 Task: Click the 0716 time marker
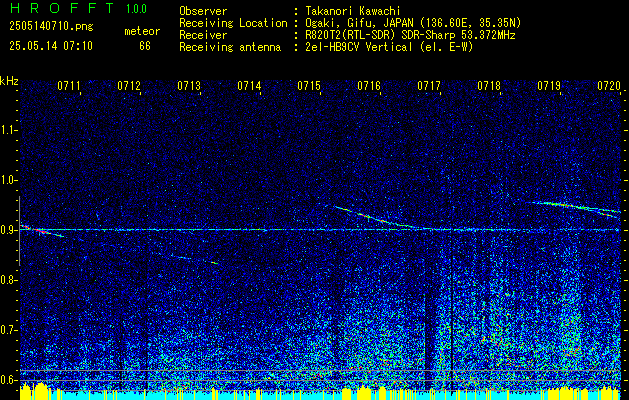(x=369, y=85)
